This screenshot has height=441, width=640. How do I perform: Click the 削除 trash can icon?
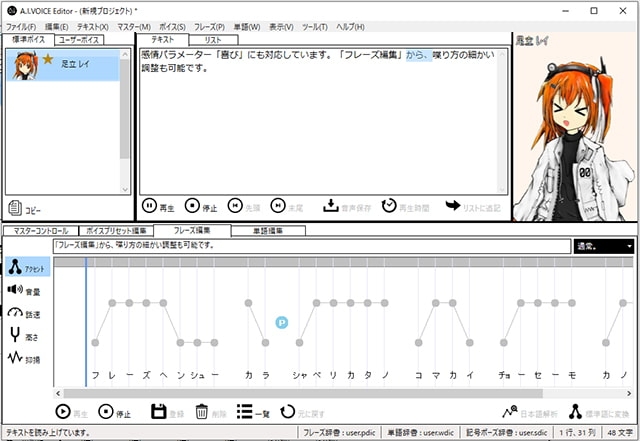(x=201, y=412)
